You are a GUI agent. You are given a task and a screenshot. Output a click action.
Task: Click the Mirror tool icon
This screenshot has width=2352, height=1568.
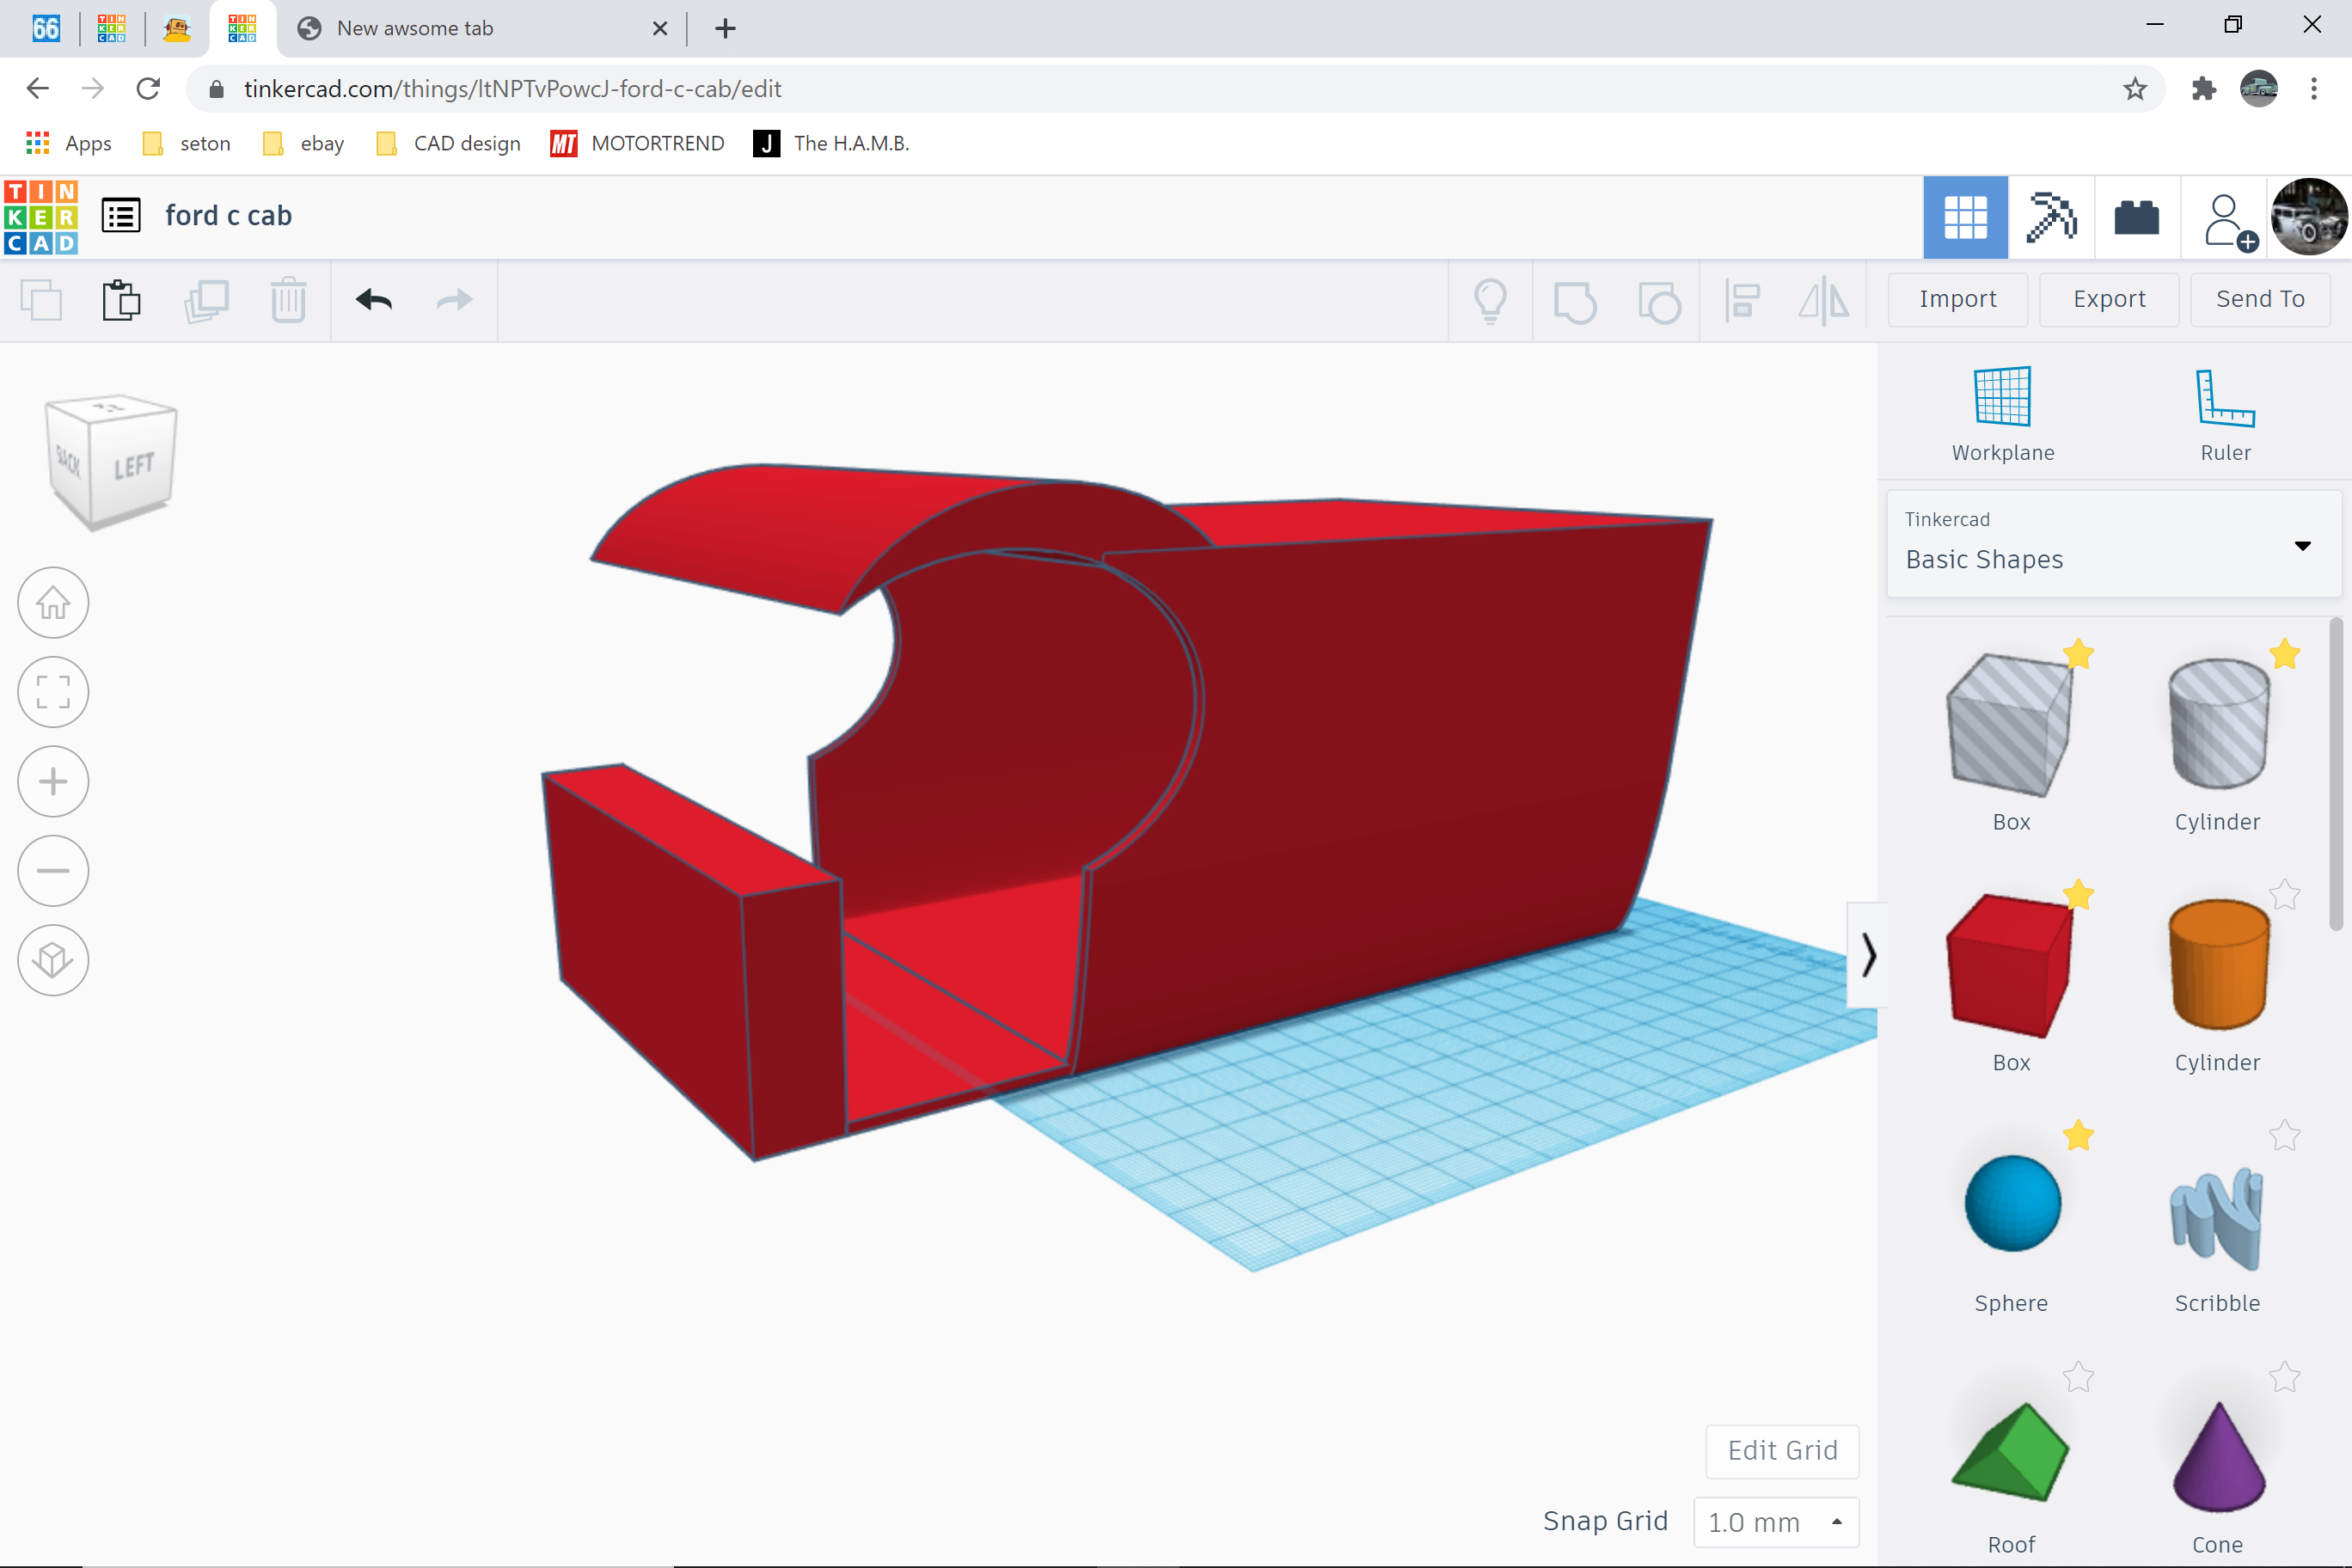point(1824,300)
